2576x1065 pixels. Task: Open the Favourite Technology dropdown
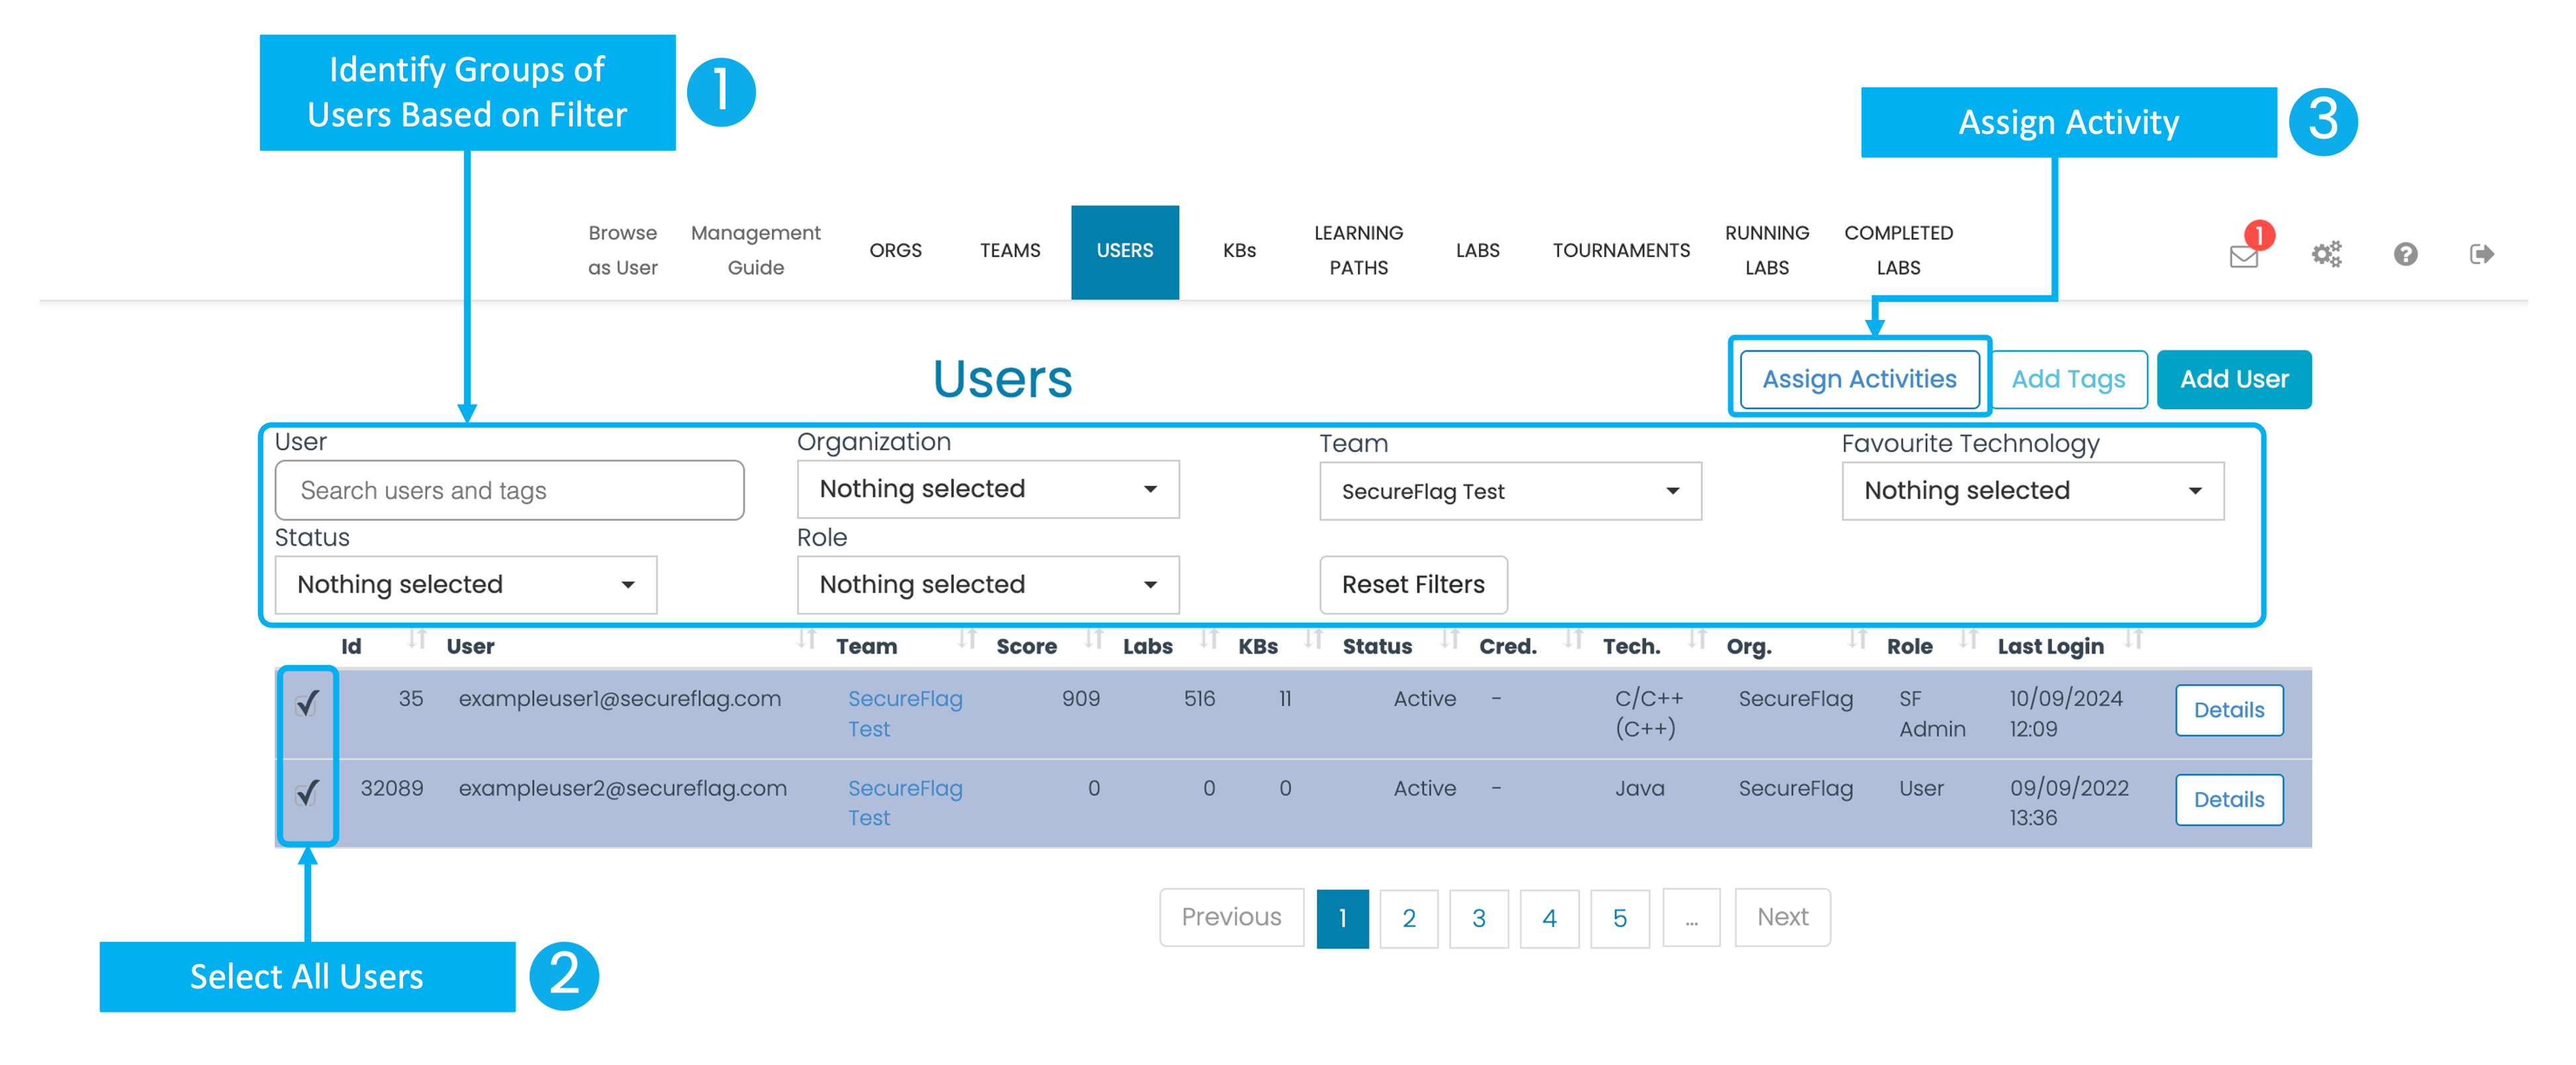pos(2032,491)
